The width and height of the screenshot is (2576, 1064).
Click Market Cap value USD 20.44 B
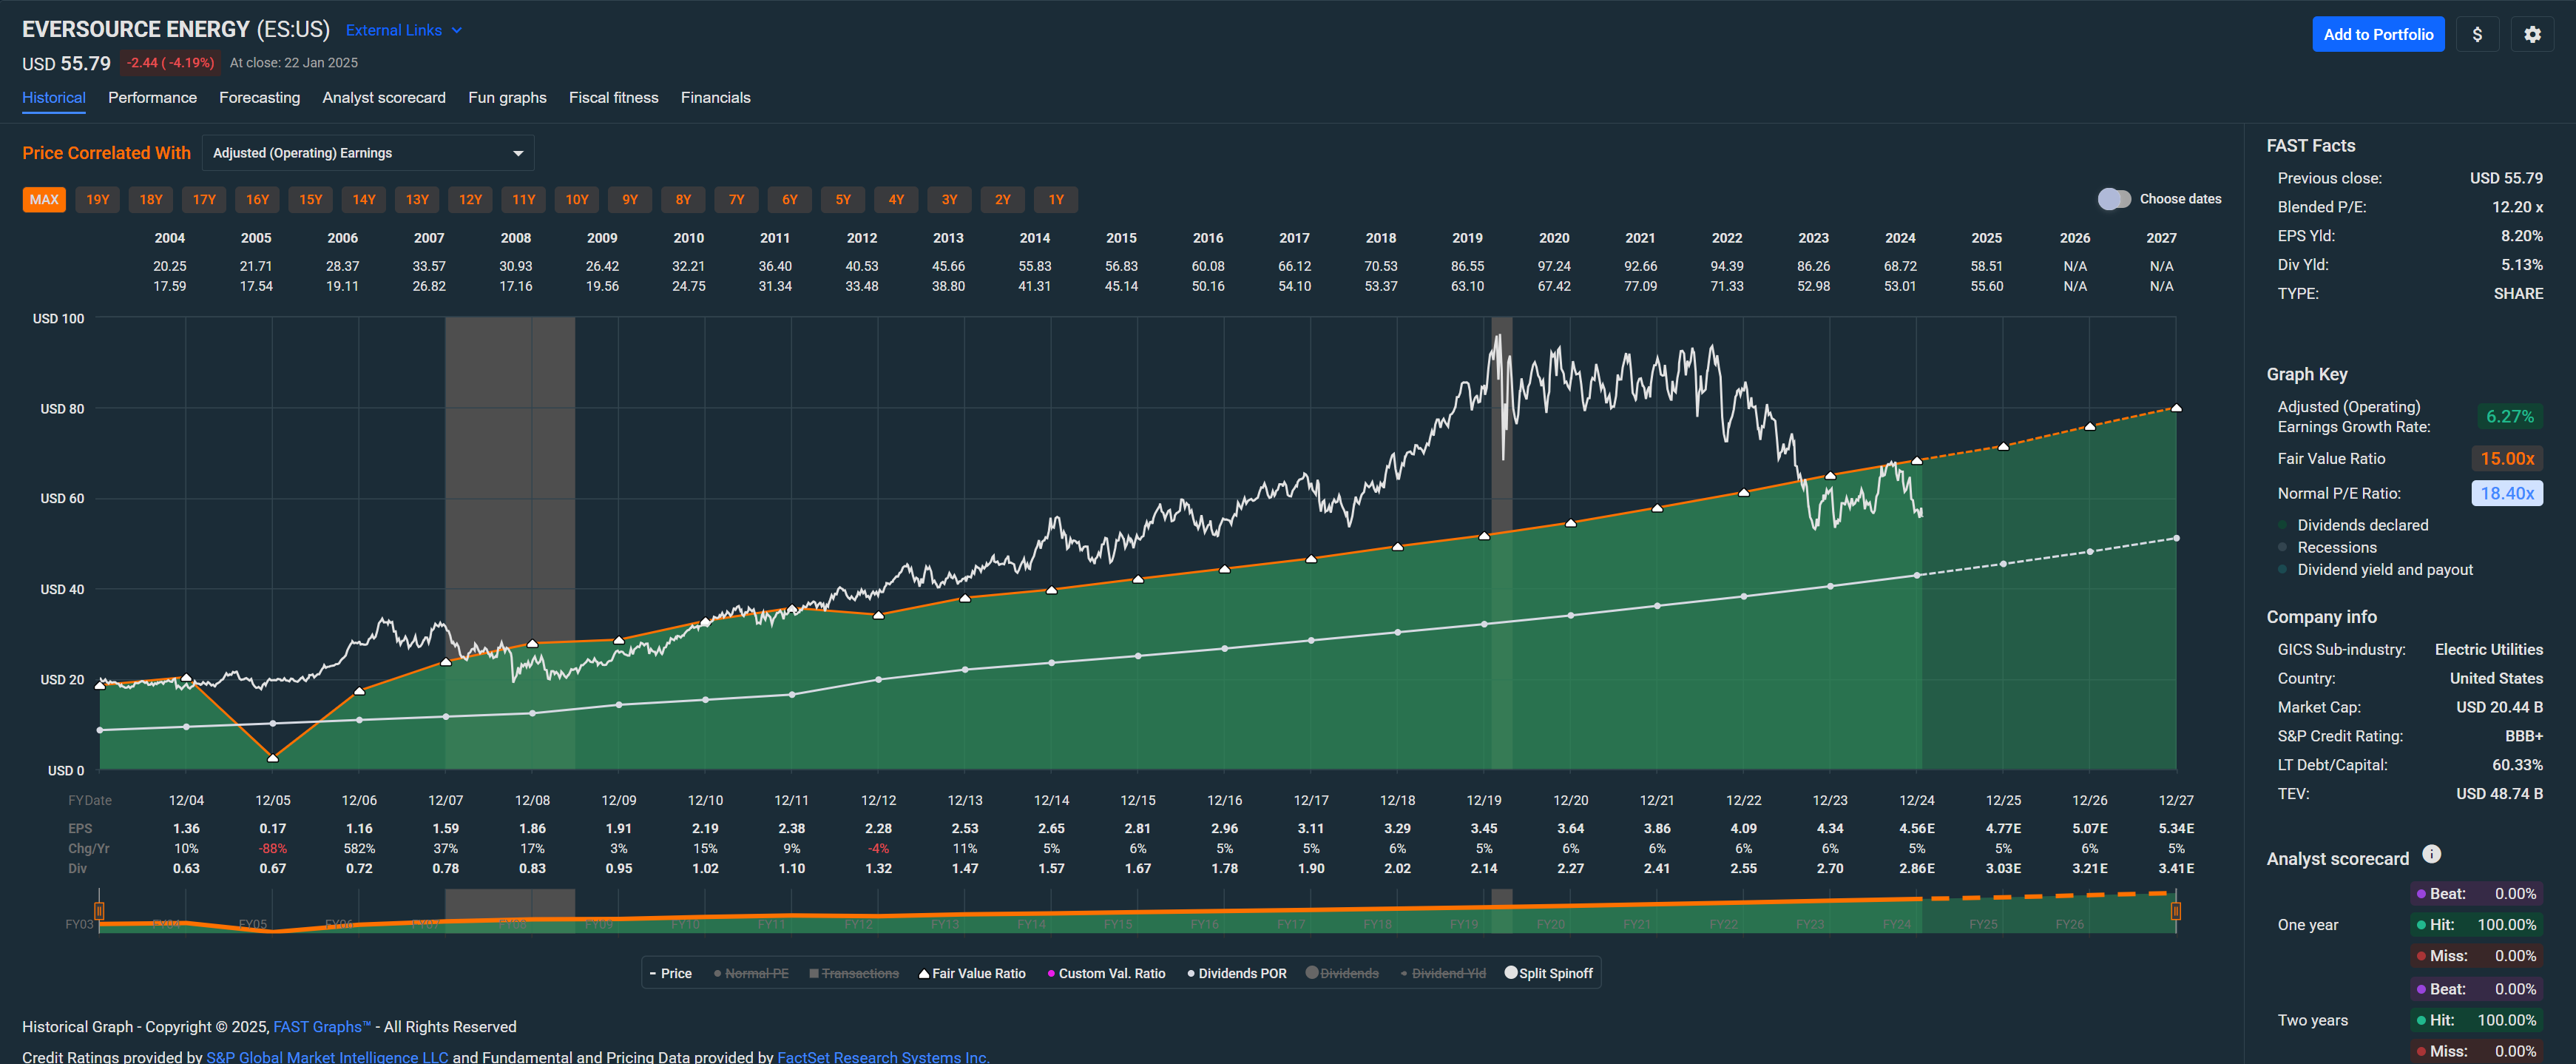[2499, 707]
